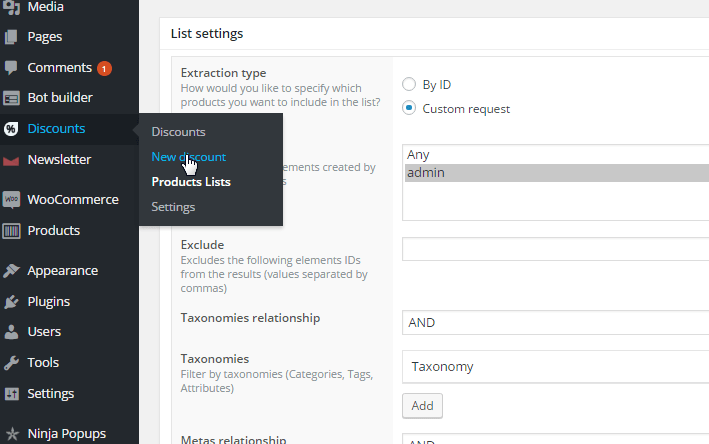Click the Taxonomies relationship label

click(250, 318)
